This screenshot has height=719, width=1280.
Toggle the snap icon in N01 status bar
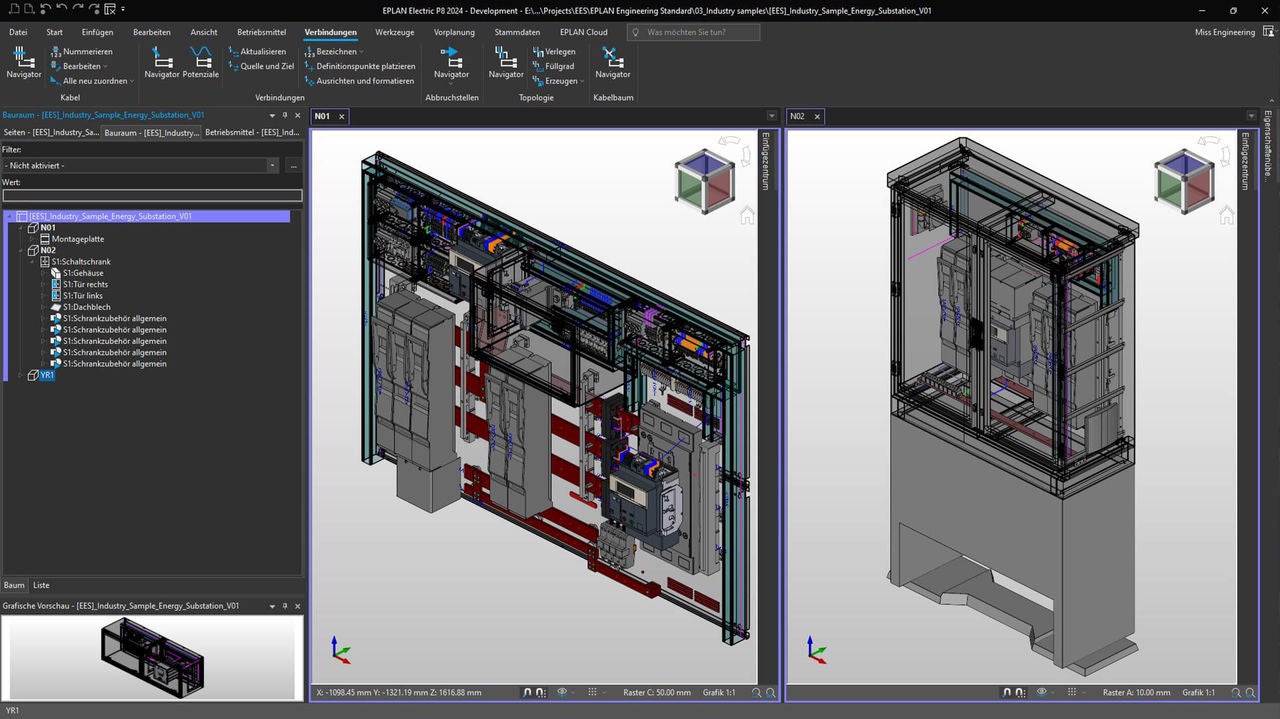pos(528,691)
